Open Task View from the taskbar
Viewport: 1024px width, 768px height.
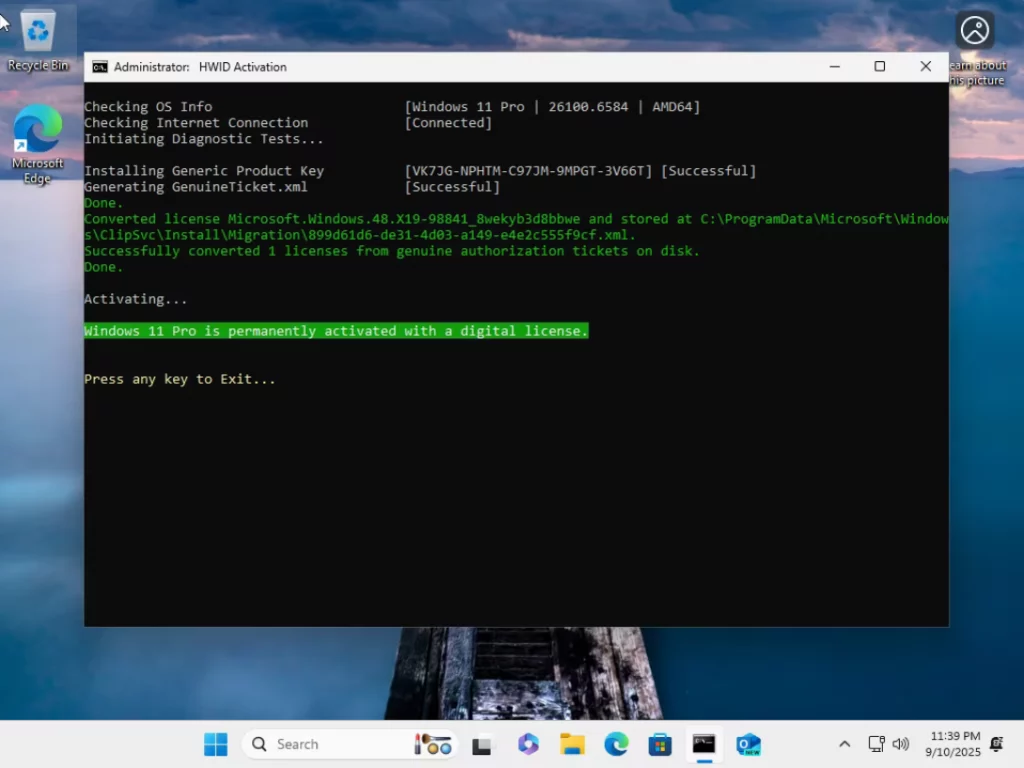point(482,744)
